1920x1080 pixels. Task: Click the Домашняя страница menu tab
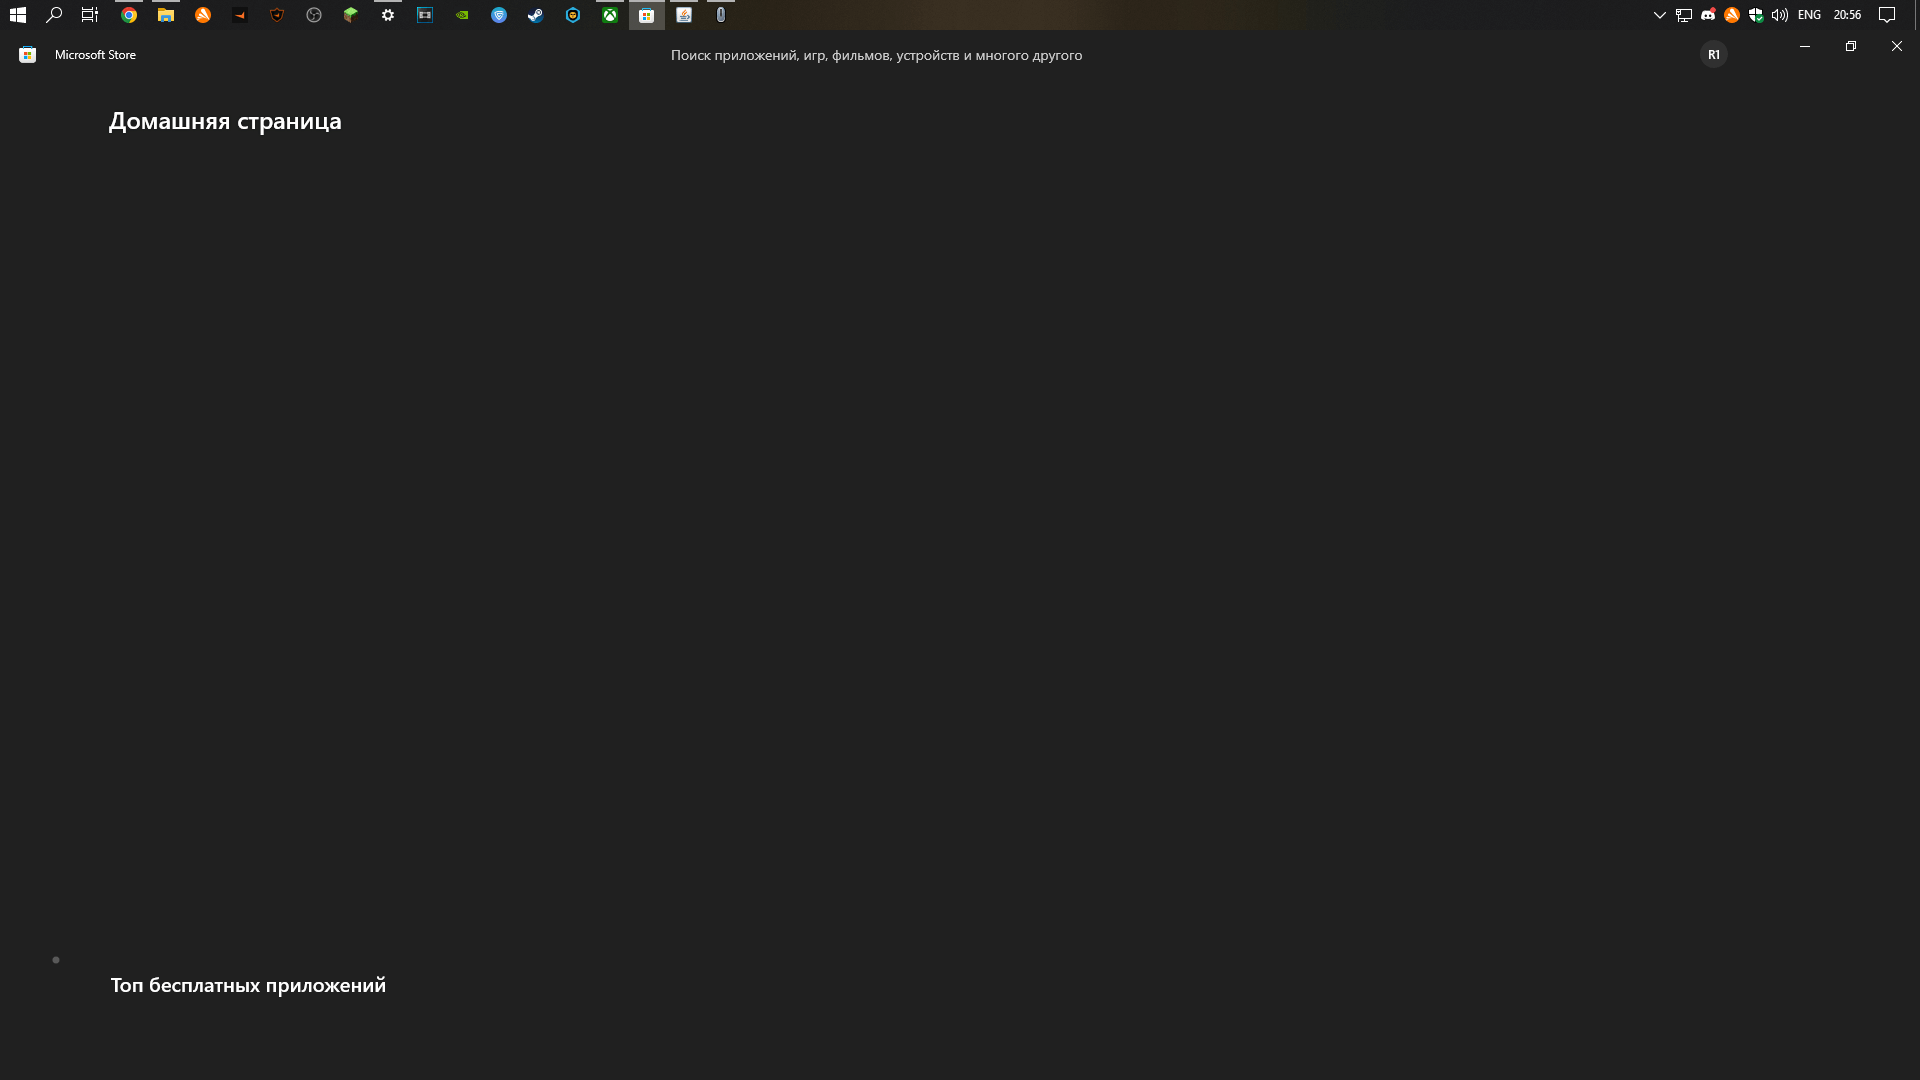[224, 120]
